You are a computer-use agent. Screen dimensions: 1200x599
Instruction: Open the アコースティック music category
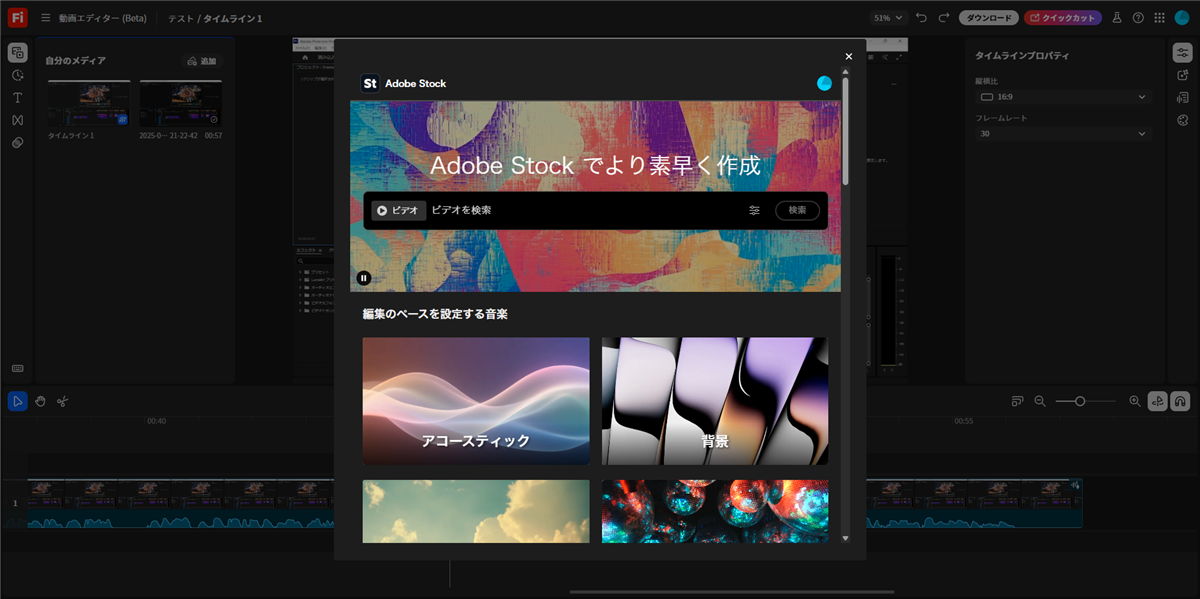click(476, 401)
